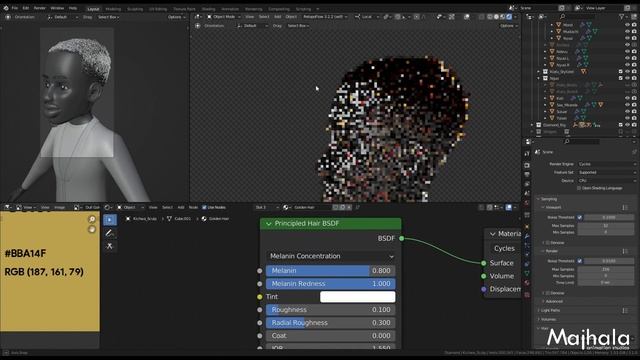Toggle the Use Nodes checkbox
Screen dimensions: 640x360
point(204,207)
